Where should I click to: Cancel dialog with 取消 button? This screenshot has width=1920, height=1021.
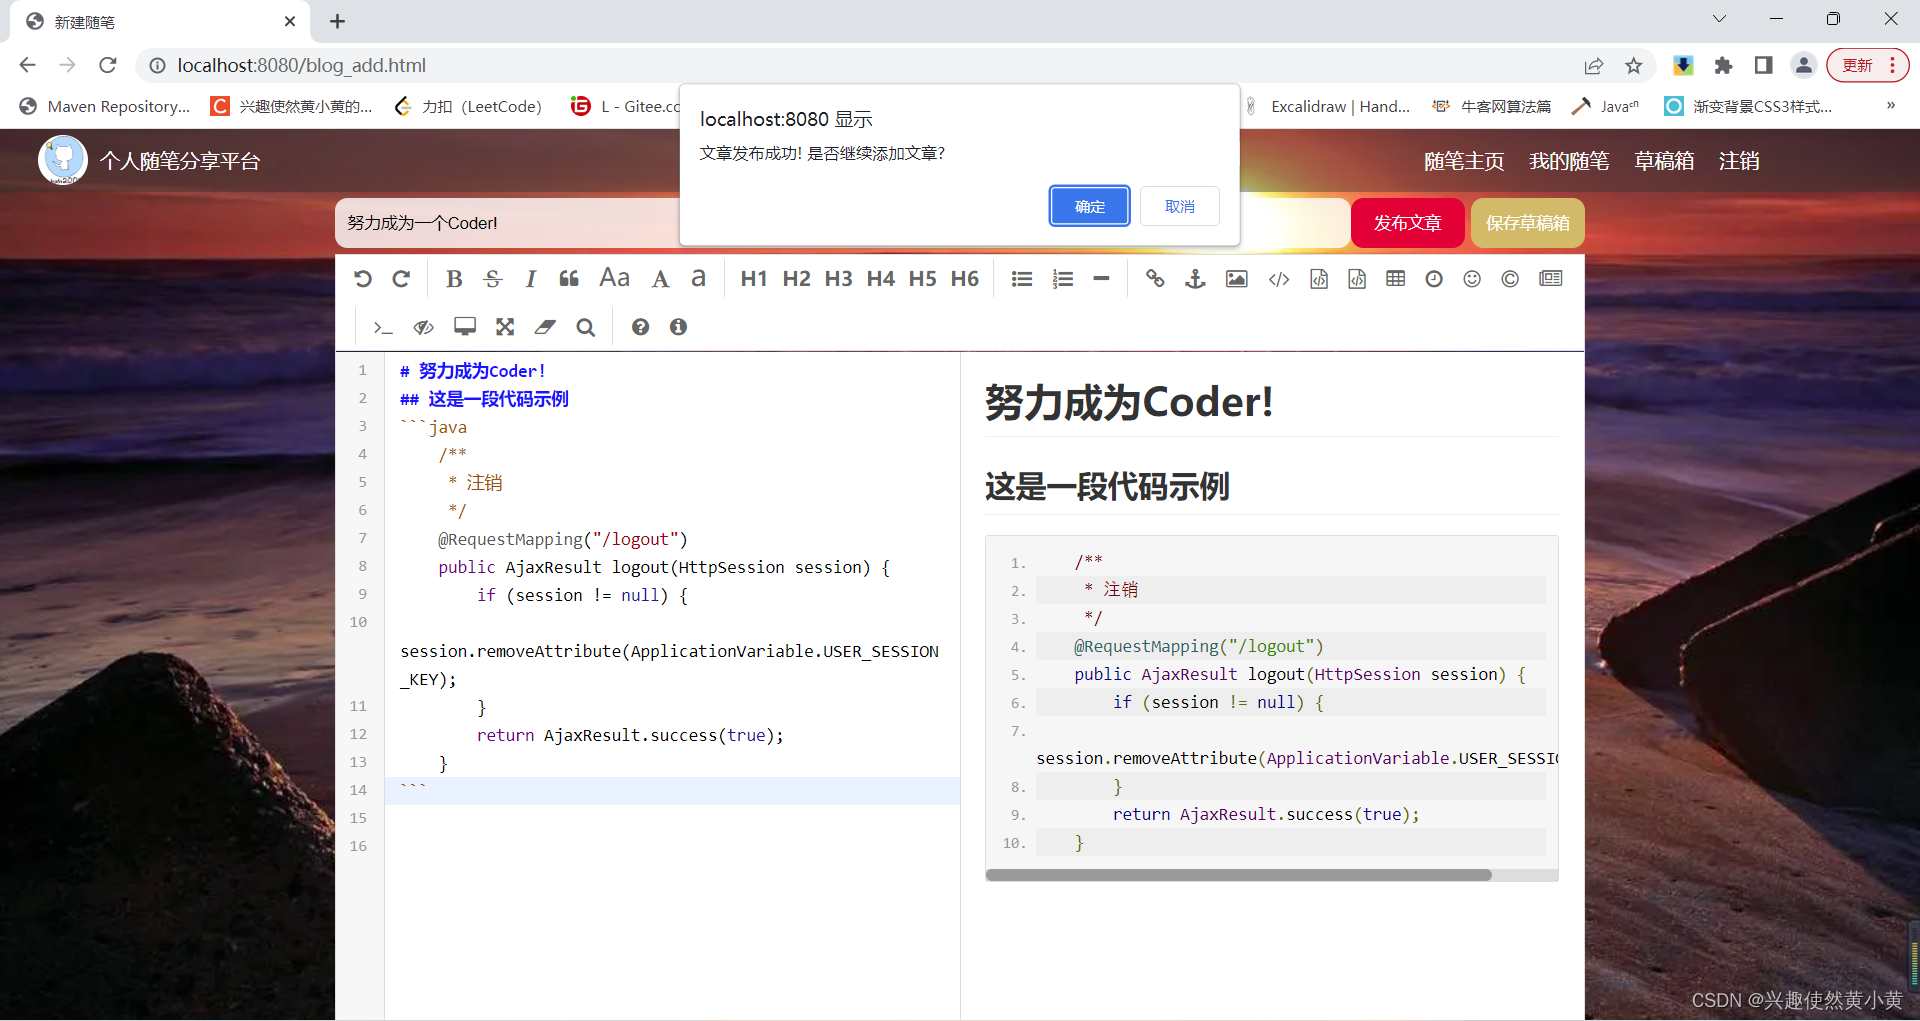1180,206
